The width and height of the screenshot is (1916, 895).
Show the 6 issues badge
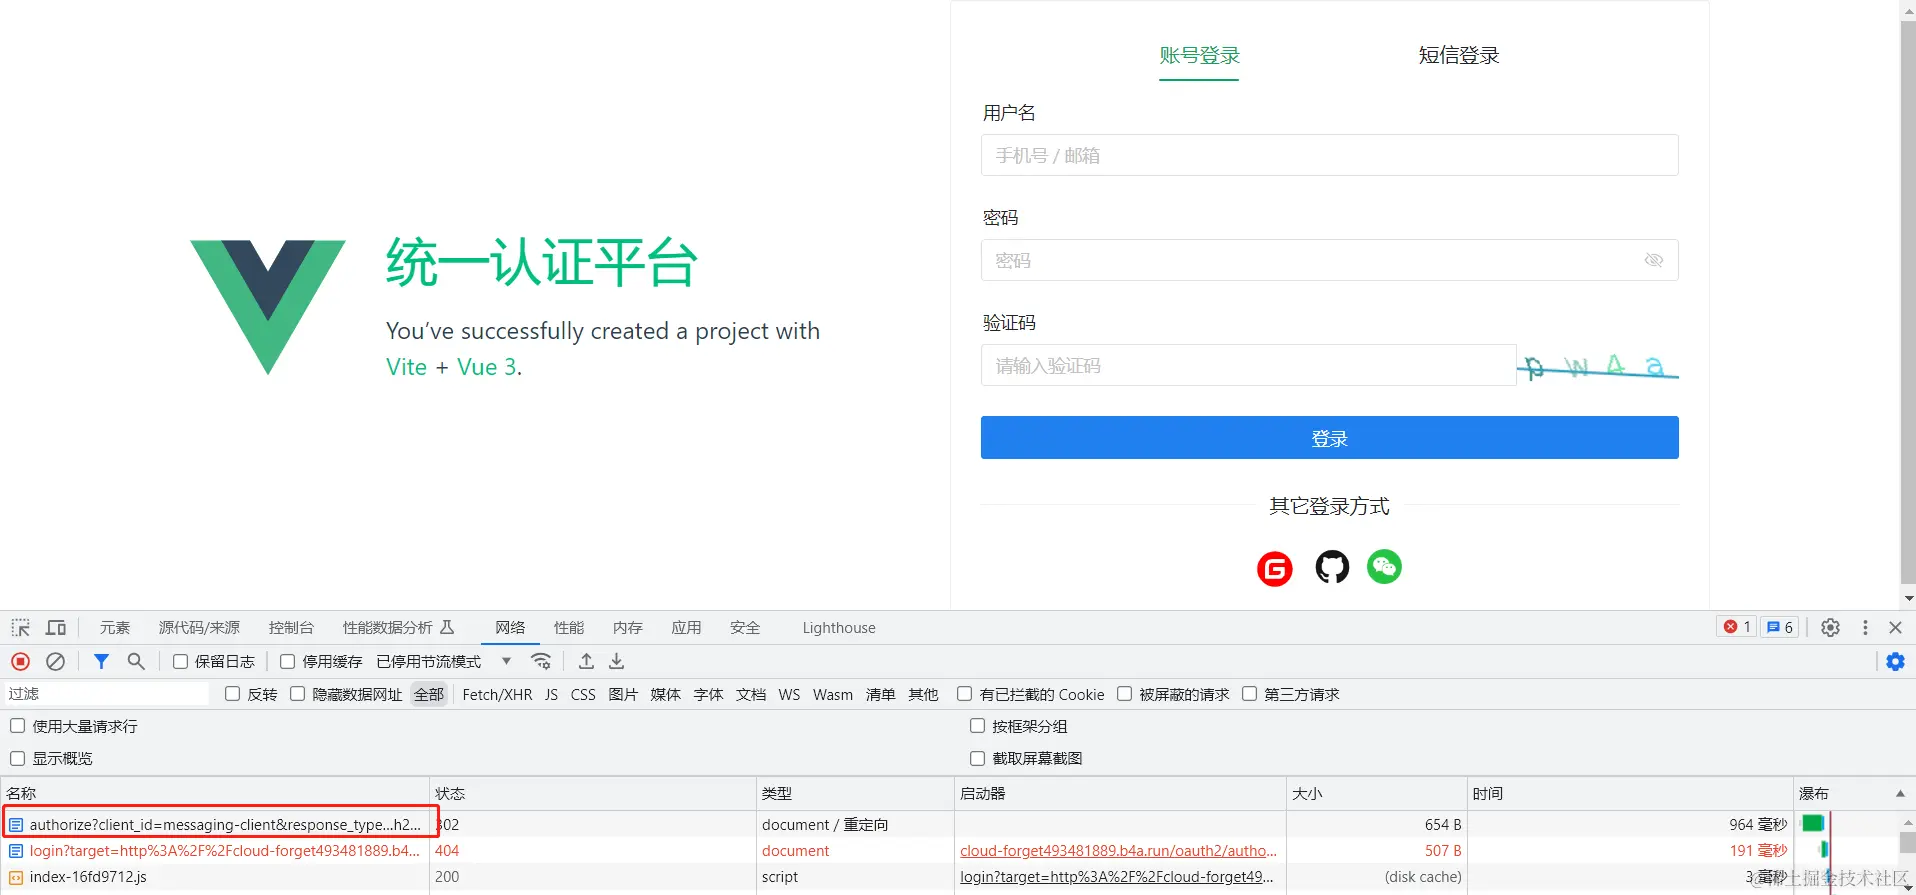1780,627
